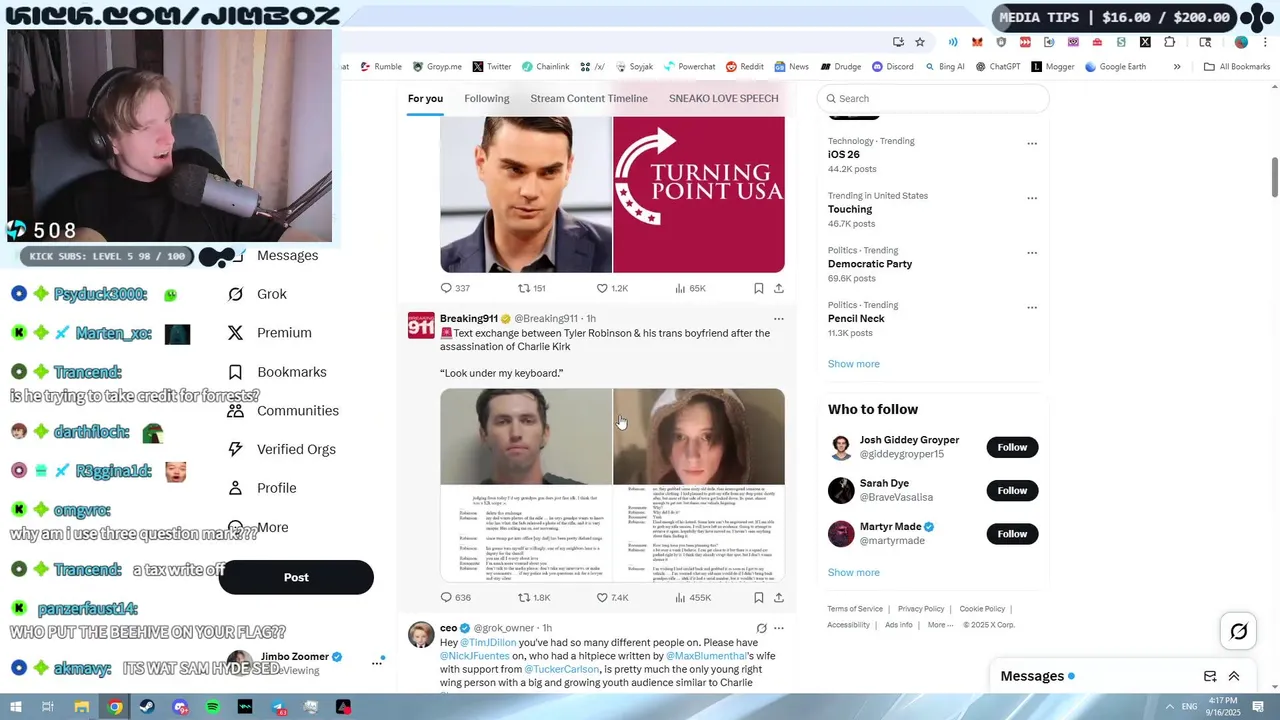Follow Martyr Made
The image size is (1280, 720).
[x=1012, y=534]
